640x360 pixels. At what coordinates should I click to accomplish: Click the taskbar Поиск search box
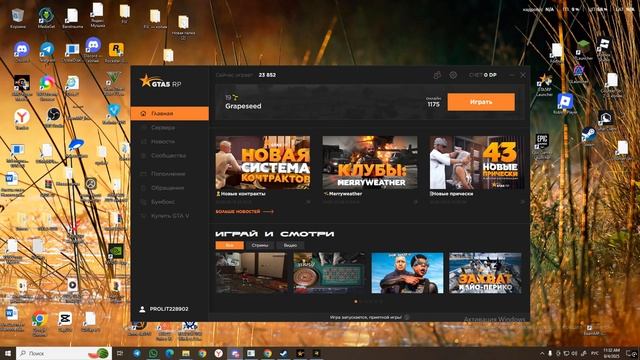pyautogui.click(x=63, y=353)
